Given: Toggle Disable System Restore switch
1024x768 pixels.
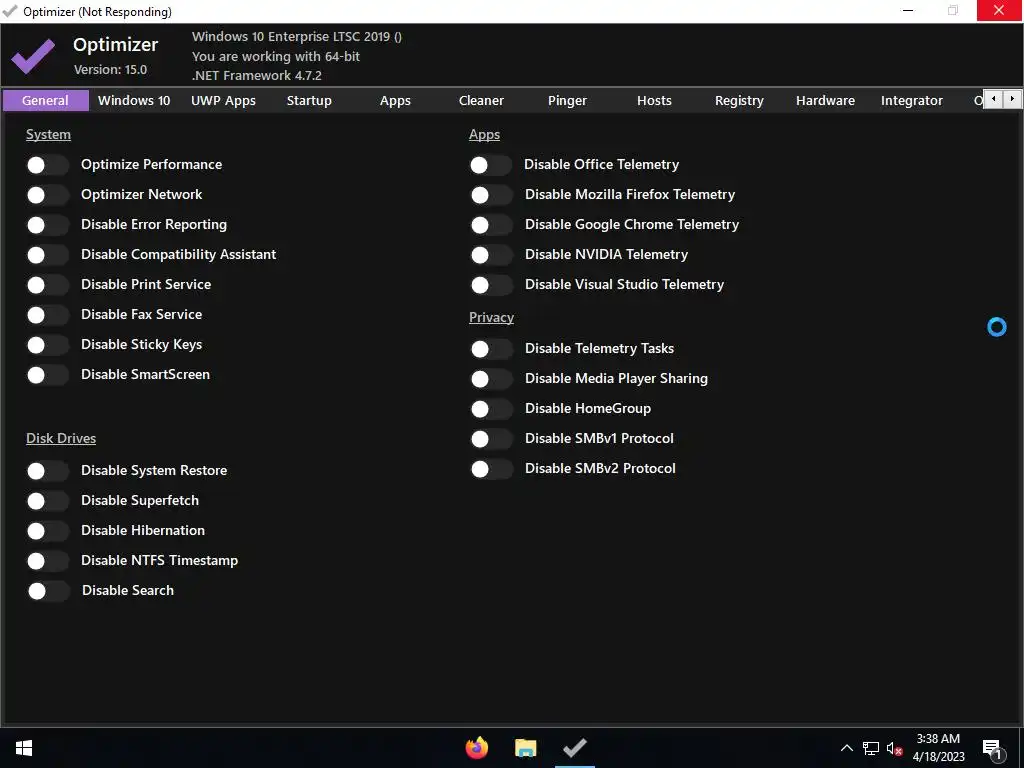Looking at the screenshot, I should point(47,471).
